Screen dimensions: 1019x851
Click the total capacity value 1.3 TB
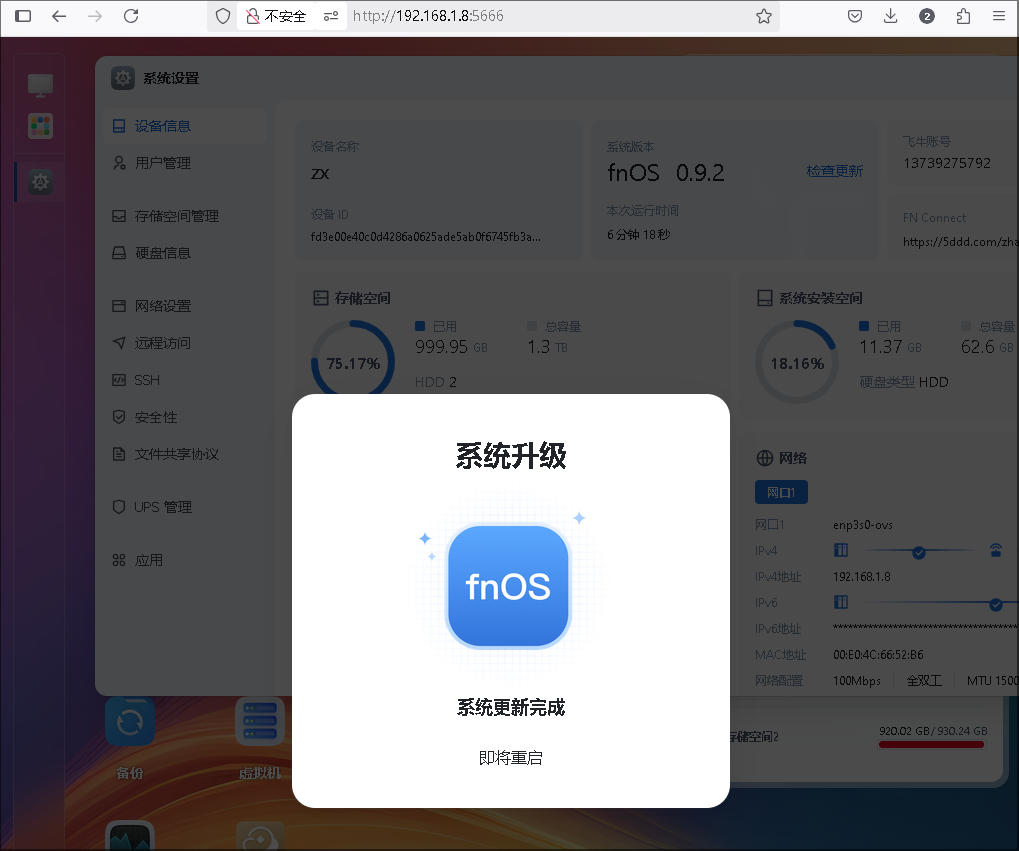(x=547, y=347)
